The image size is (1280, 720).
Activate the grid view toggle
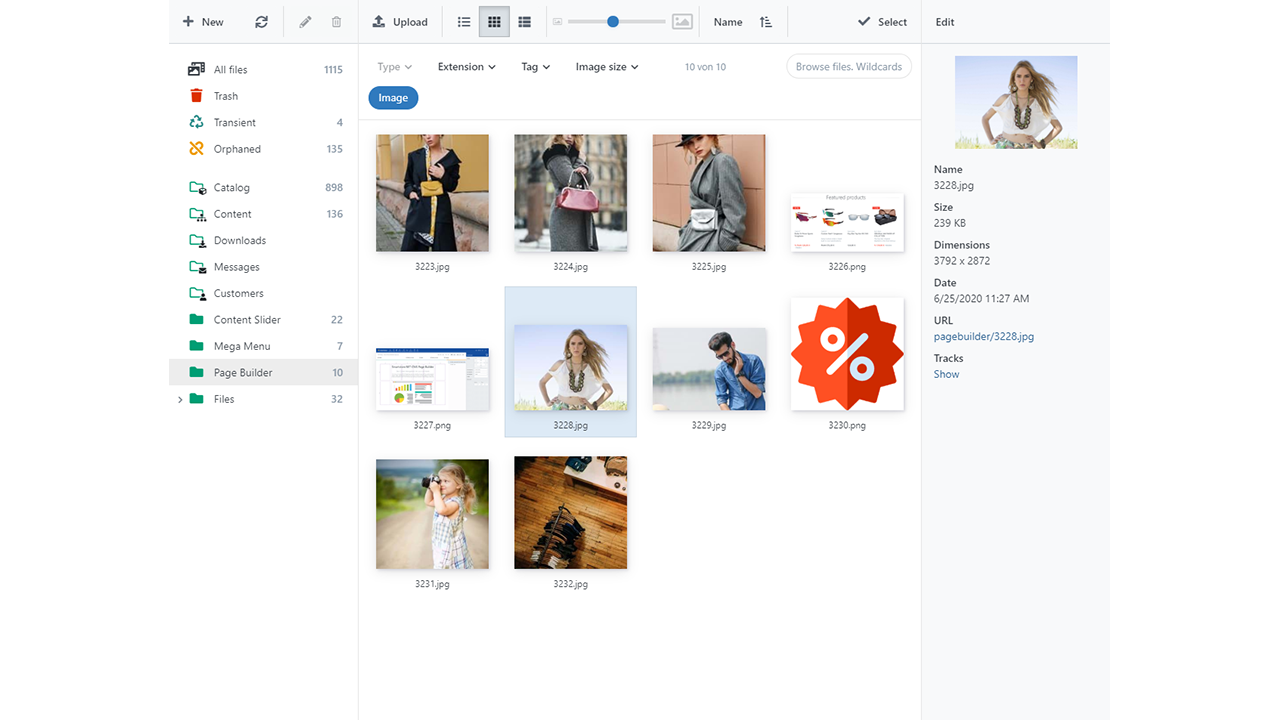(x=494, y=22)
